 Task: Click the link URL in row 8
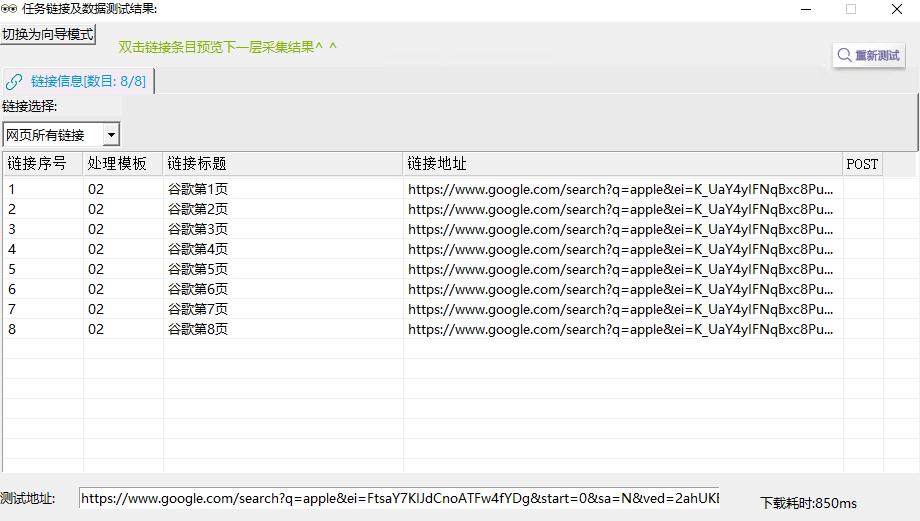coord(620,329)
